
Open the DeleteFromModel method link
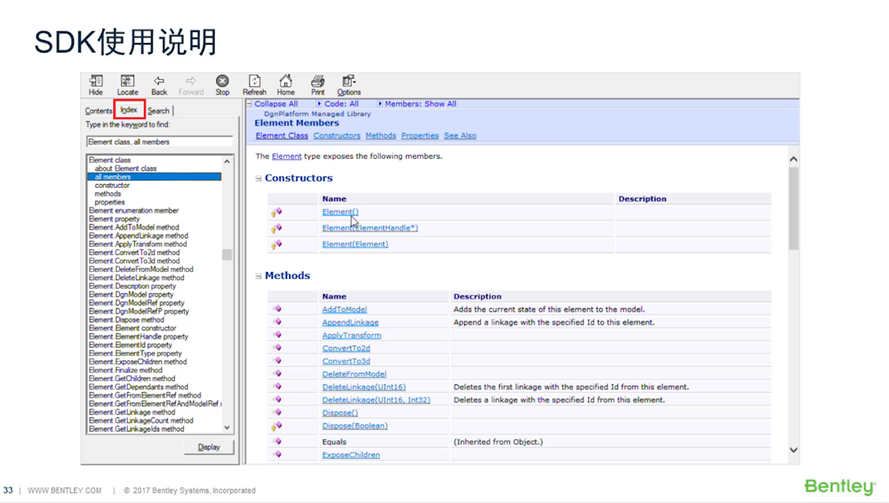click(x=354, y=374)
